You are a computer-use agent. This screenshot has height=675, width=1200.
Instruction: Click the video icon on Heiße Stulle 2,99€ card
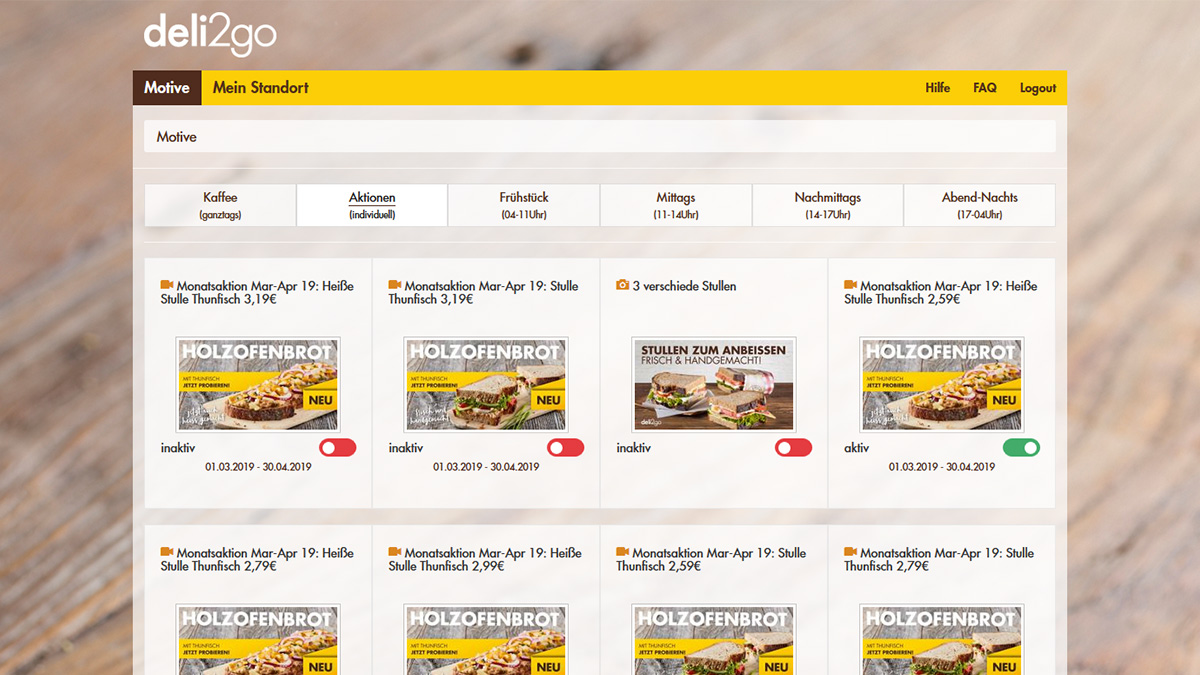394,552
